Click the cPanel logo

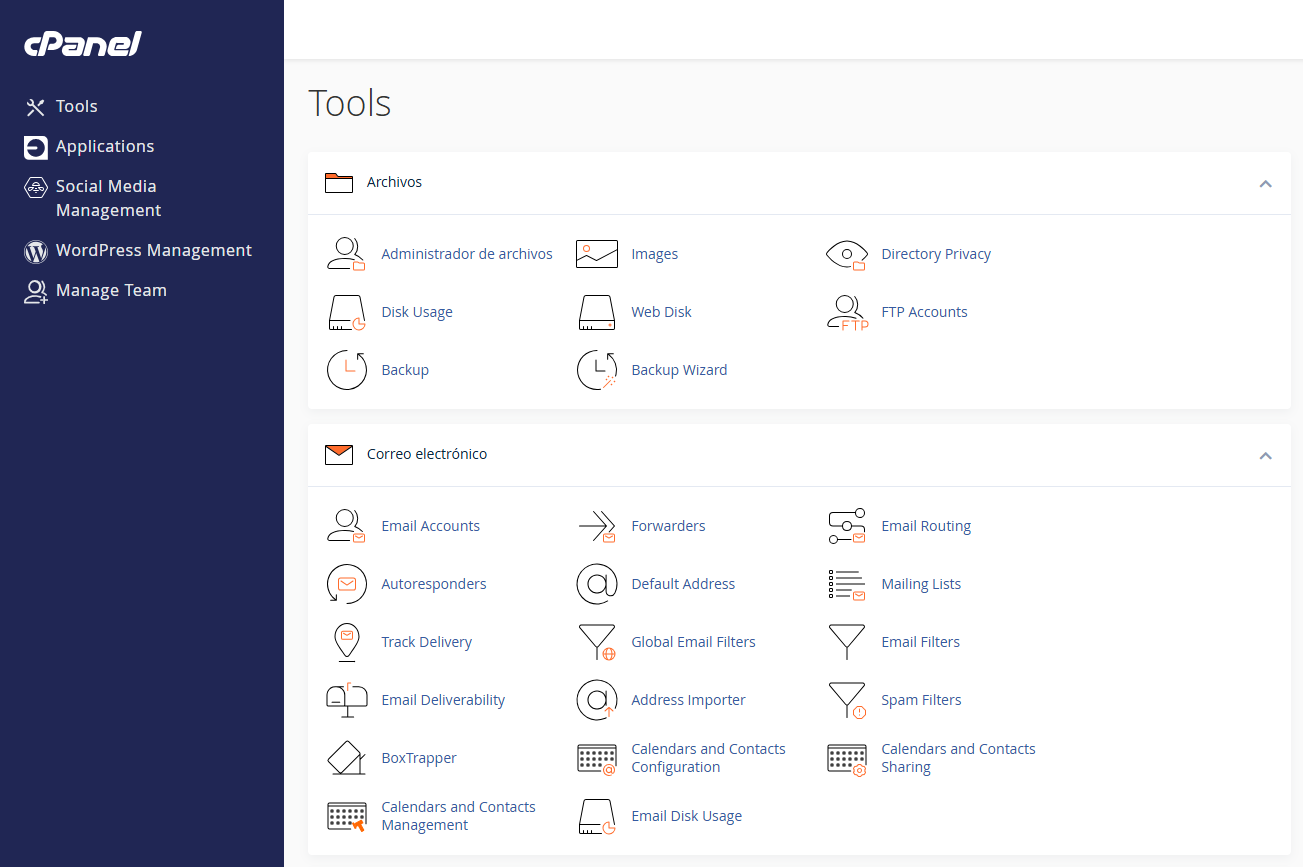click(x=83, y=44)
